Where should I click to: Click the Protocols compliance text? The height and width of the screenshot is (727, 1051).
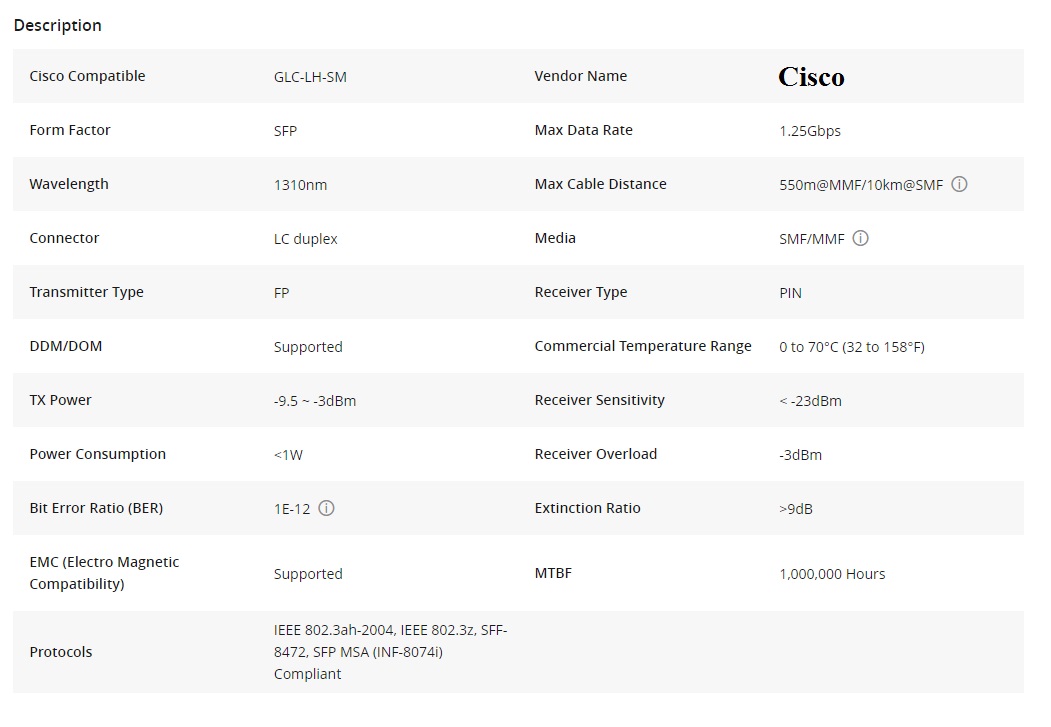[390, 652]
